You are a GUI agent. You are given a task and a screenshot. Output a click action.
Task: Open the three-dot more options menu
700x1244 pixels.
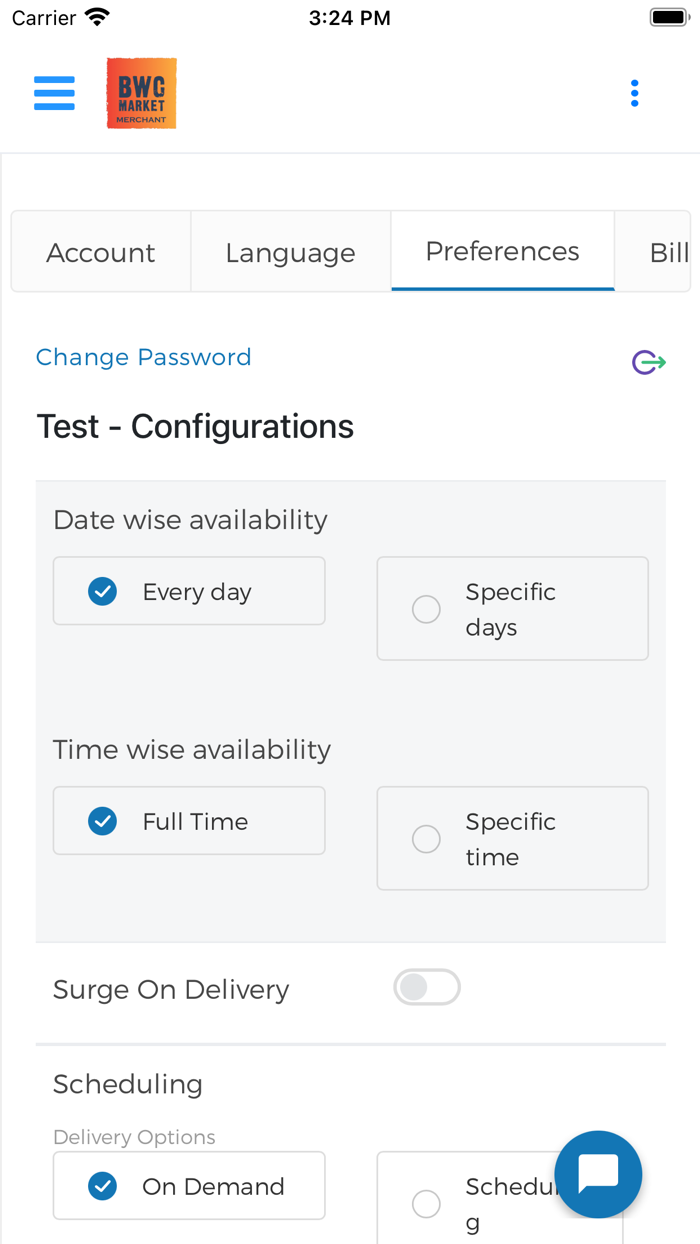pos(634,93)
